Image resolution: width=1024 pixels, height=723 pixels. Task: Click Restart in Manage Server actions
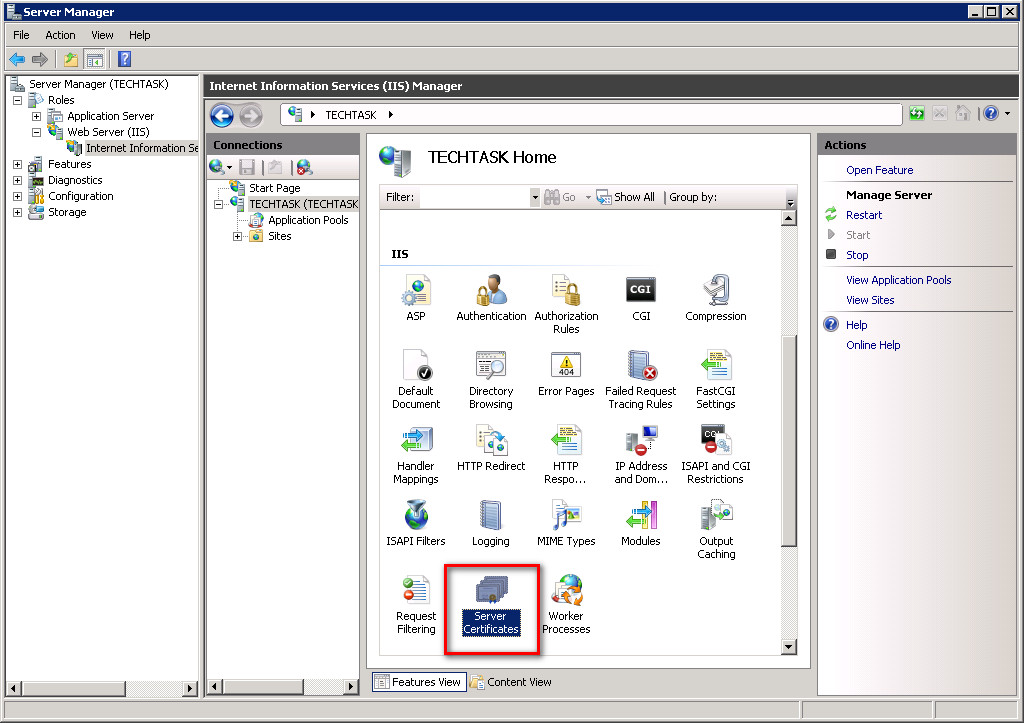864,215
